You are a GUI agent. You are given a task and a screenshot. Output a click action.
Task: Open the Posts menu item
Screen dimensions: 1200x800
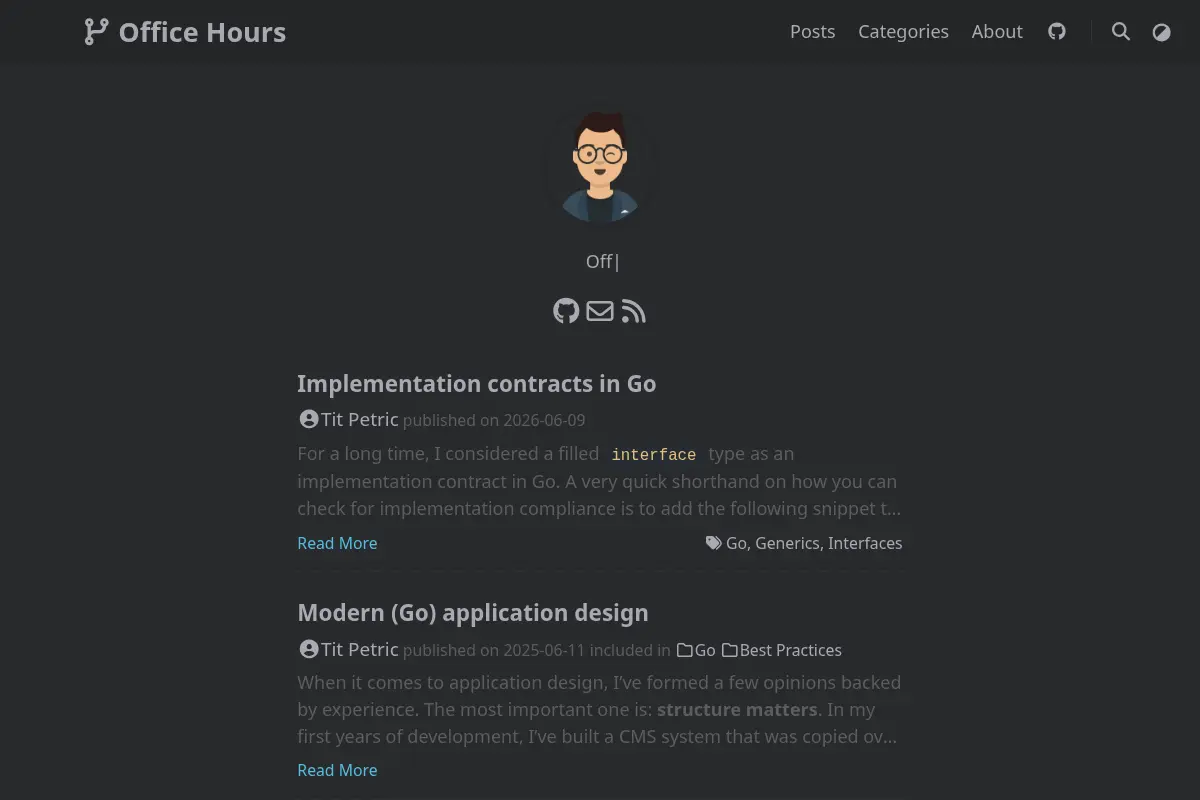812,32
